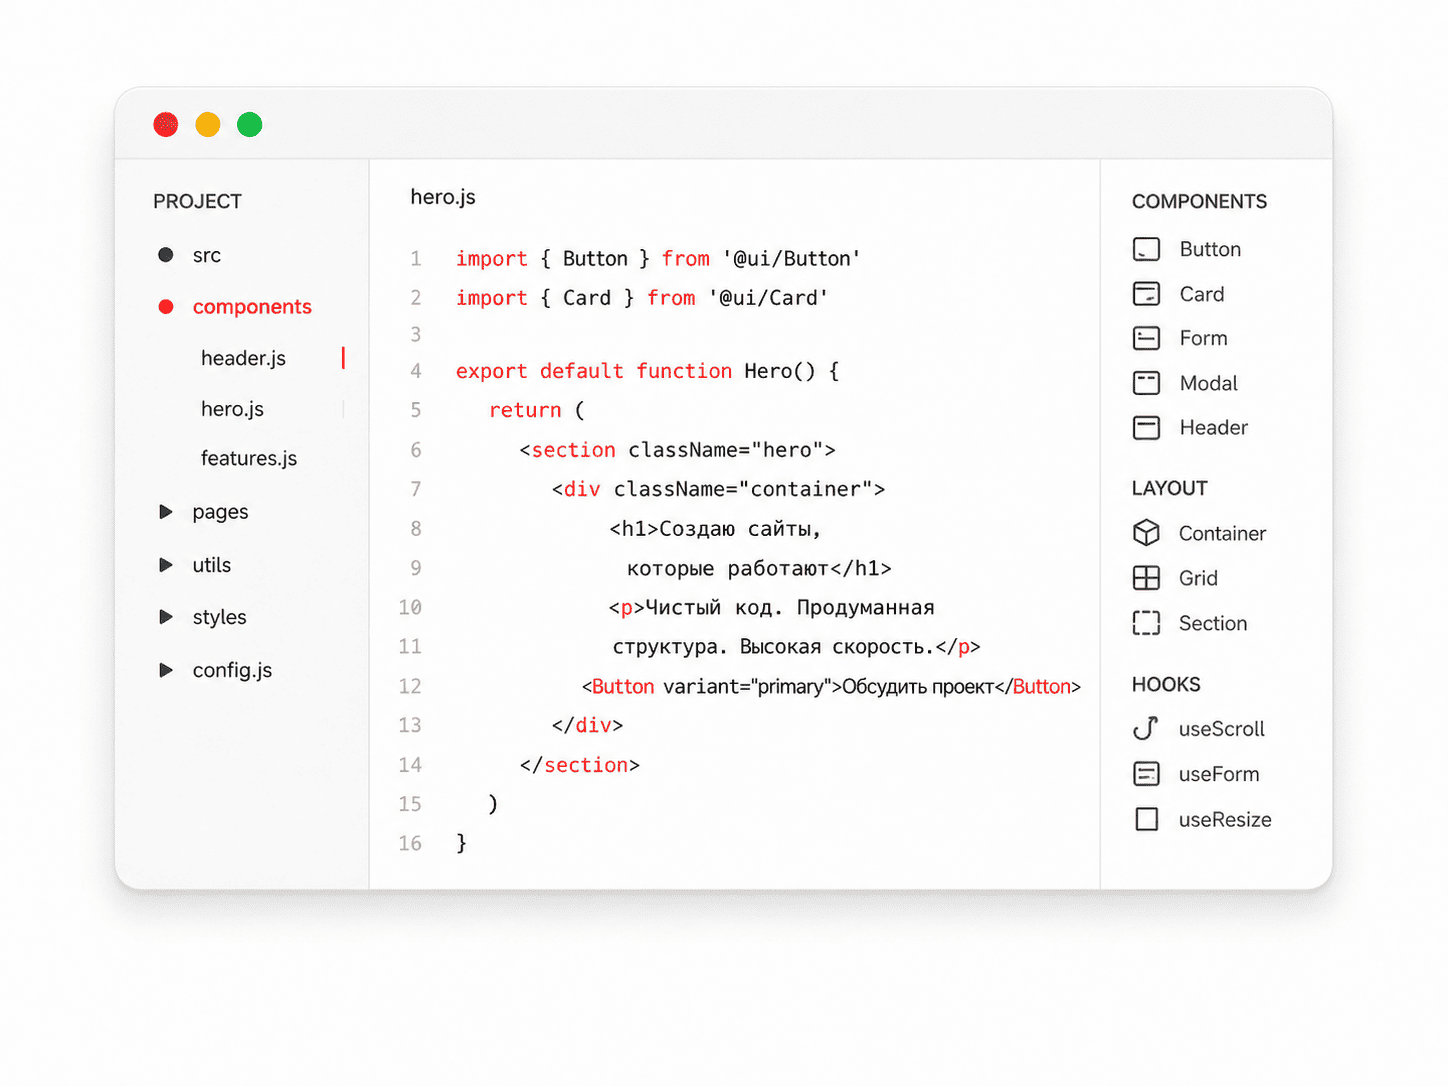
Task: Click 'export default function' code text
Action: click(594, 371)
